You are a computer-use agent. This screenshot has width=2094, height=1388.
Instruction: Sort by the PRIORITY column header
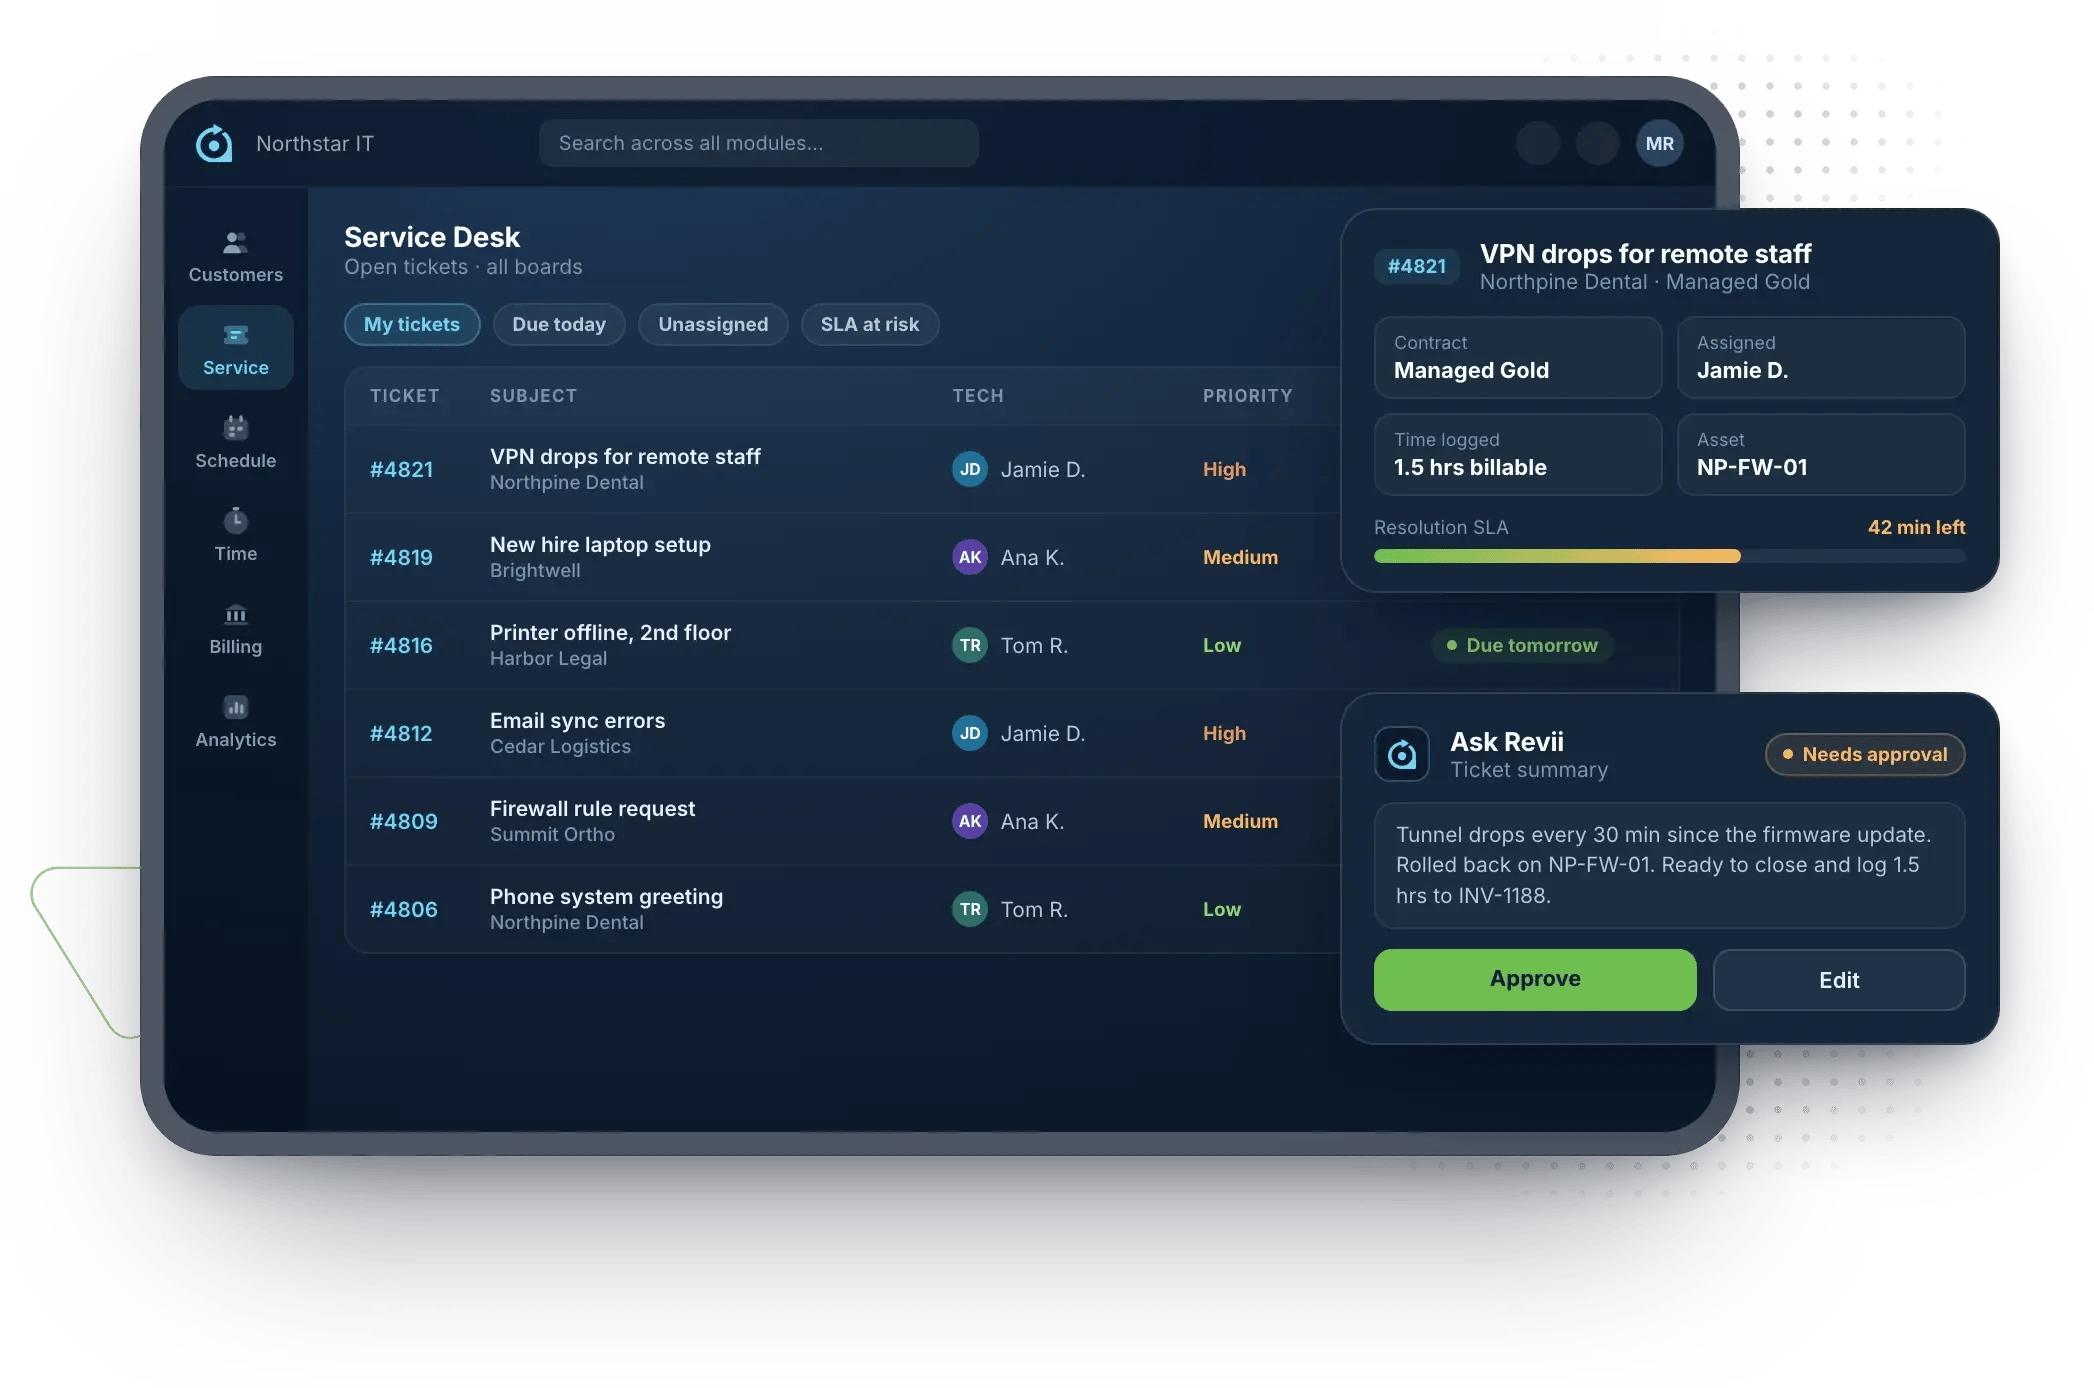1247,396
